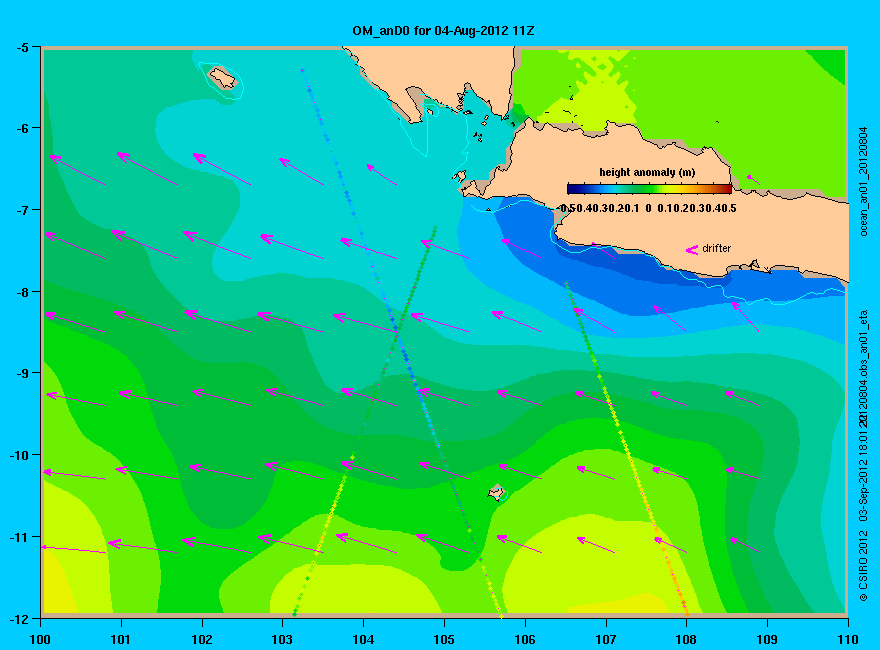Click the x-axis label 100
Image resolution: width=880 pixels, height=650 pixels.
[40, 640]
